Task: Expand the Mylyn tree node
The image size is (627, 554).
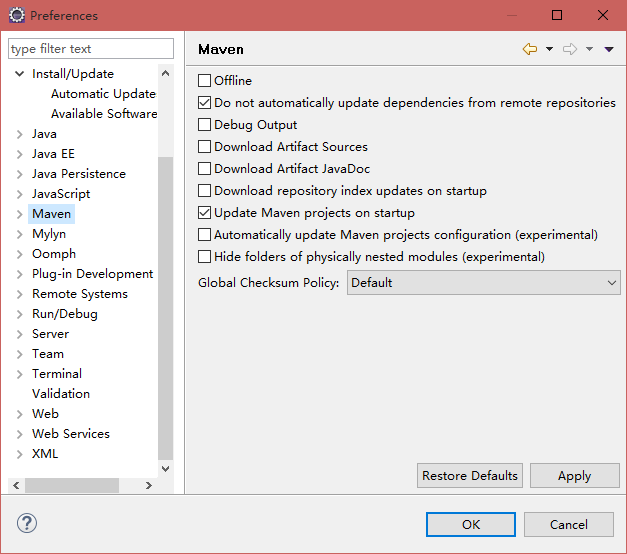Action: [19, 234]
